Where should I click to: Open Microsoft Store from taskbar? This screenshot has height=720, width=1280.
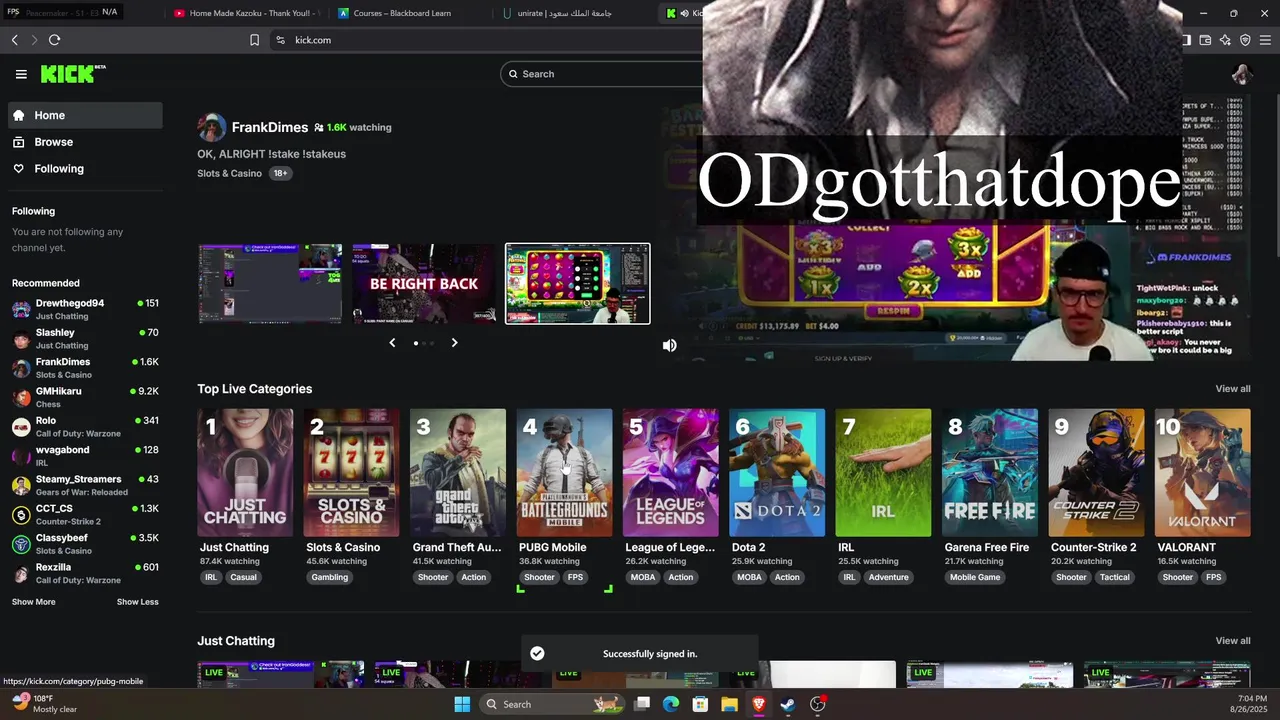tap(700, 704)
